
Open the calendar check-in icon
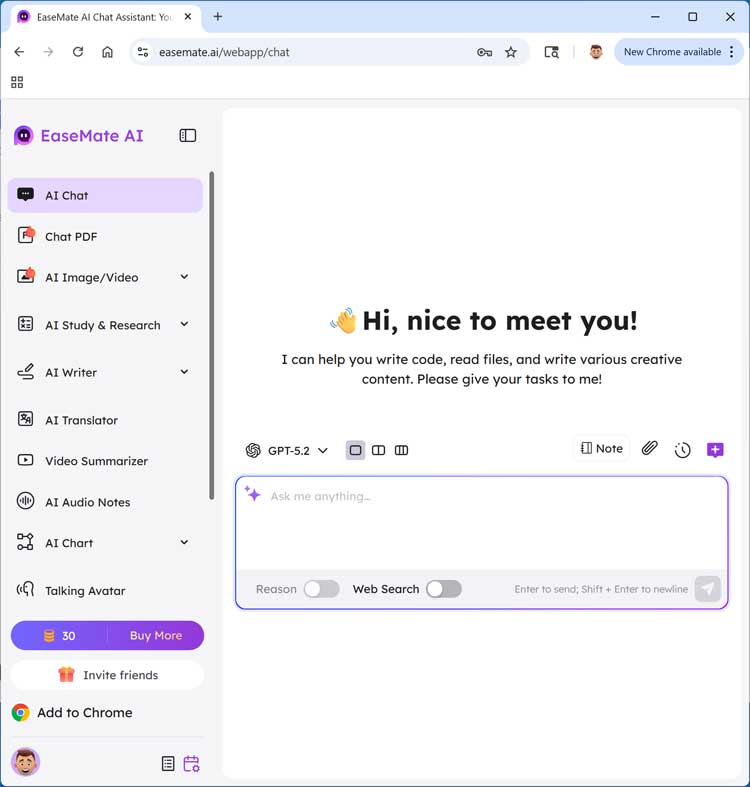pos(191,763)
